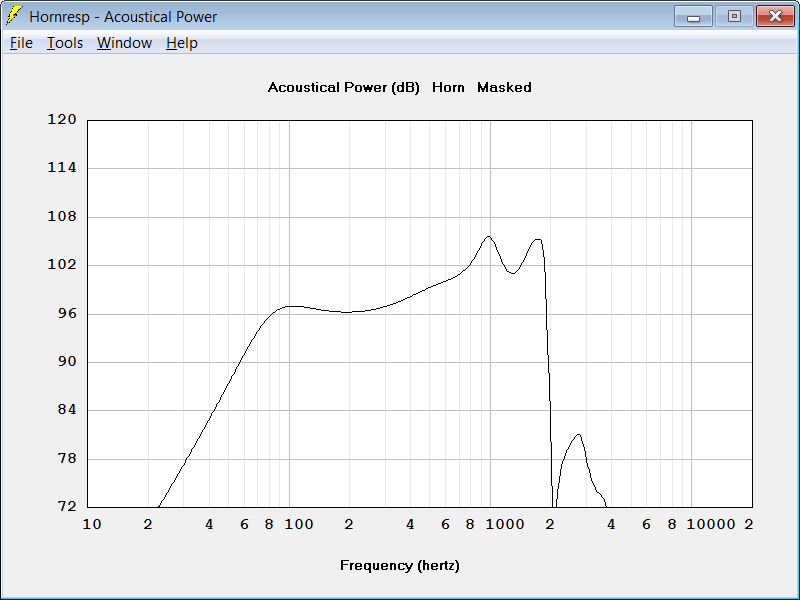Click the 120 dB y-axis label
The width and height of the screenshot is (800, 600).
pyautogui.click(x=62, y=119)
